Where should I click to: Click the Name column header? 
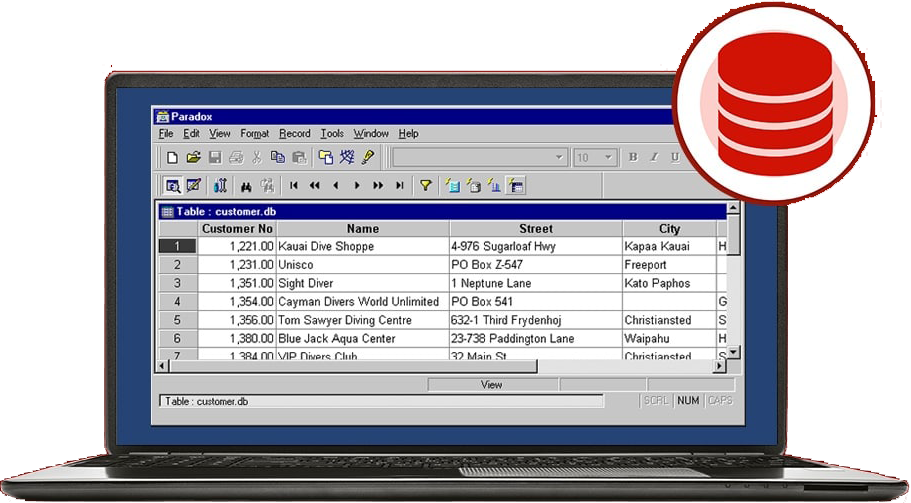pos(363,229)
